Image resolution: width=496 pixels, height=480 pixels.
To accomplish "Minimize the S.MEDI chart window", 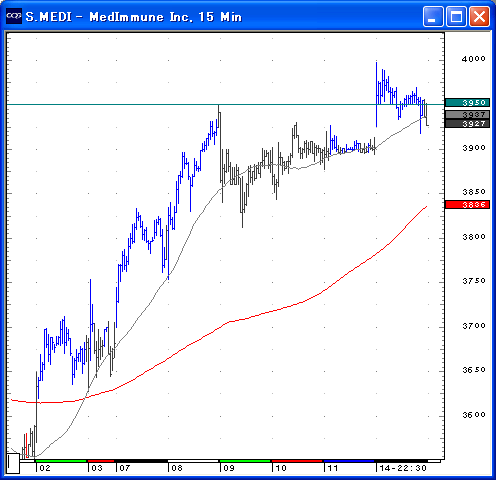I will click(x=433, y=16).
